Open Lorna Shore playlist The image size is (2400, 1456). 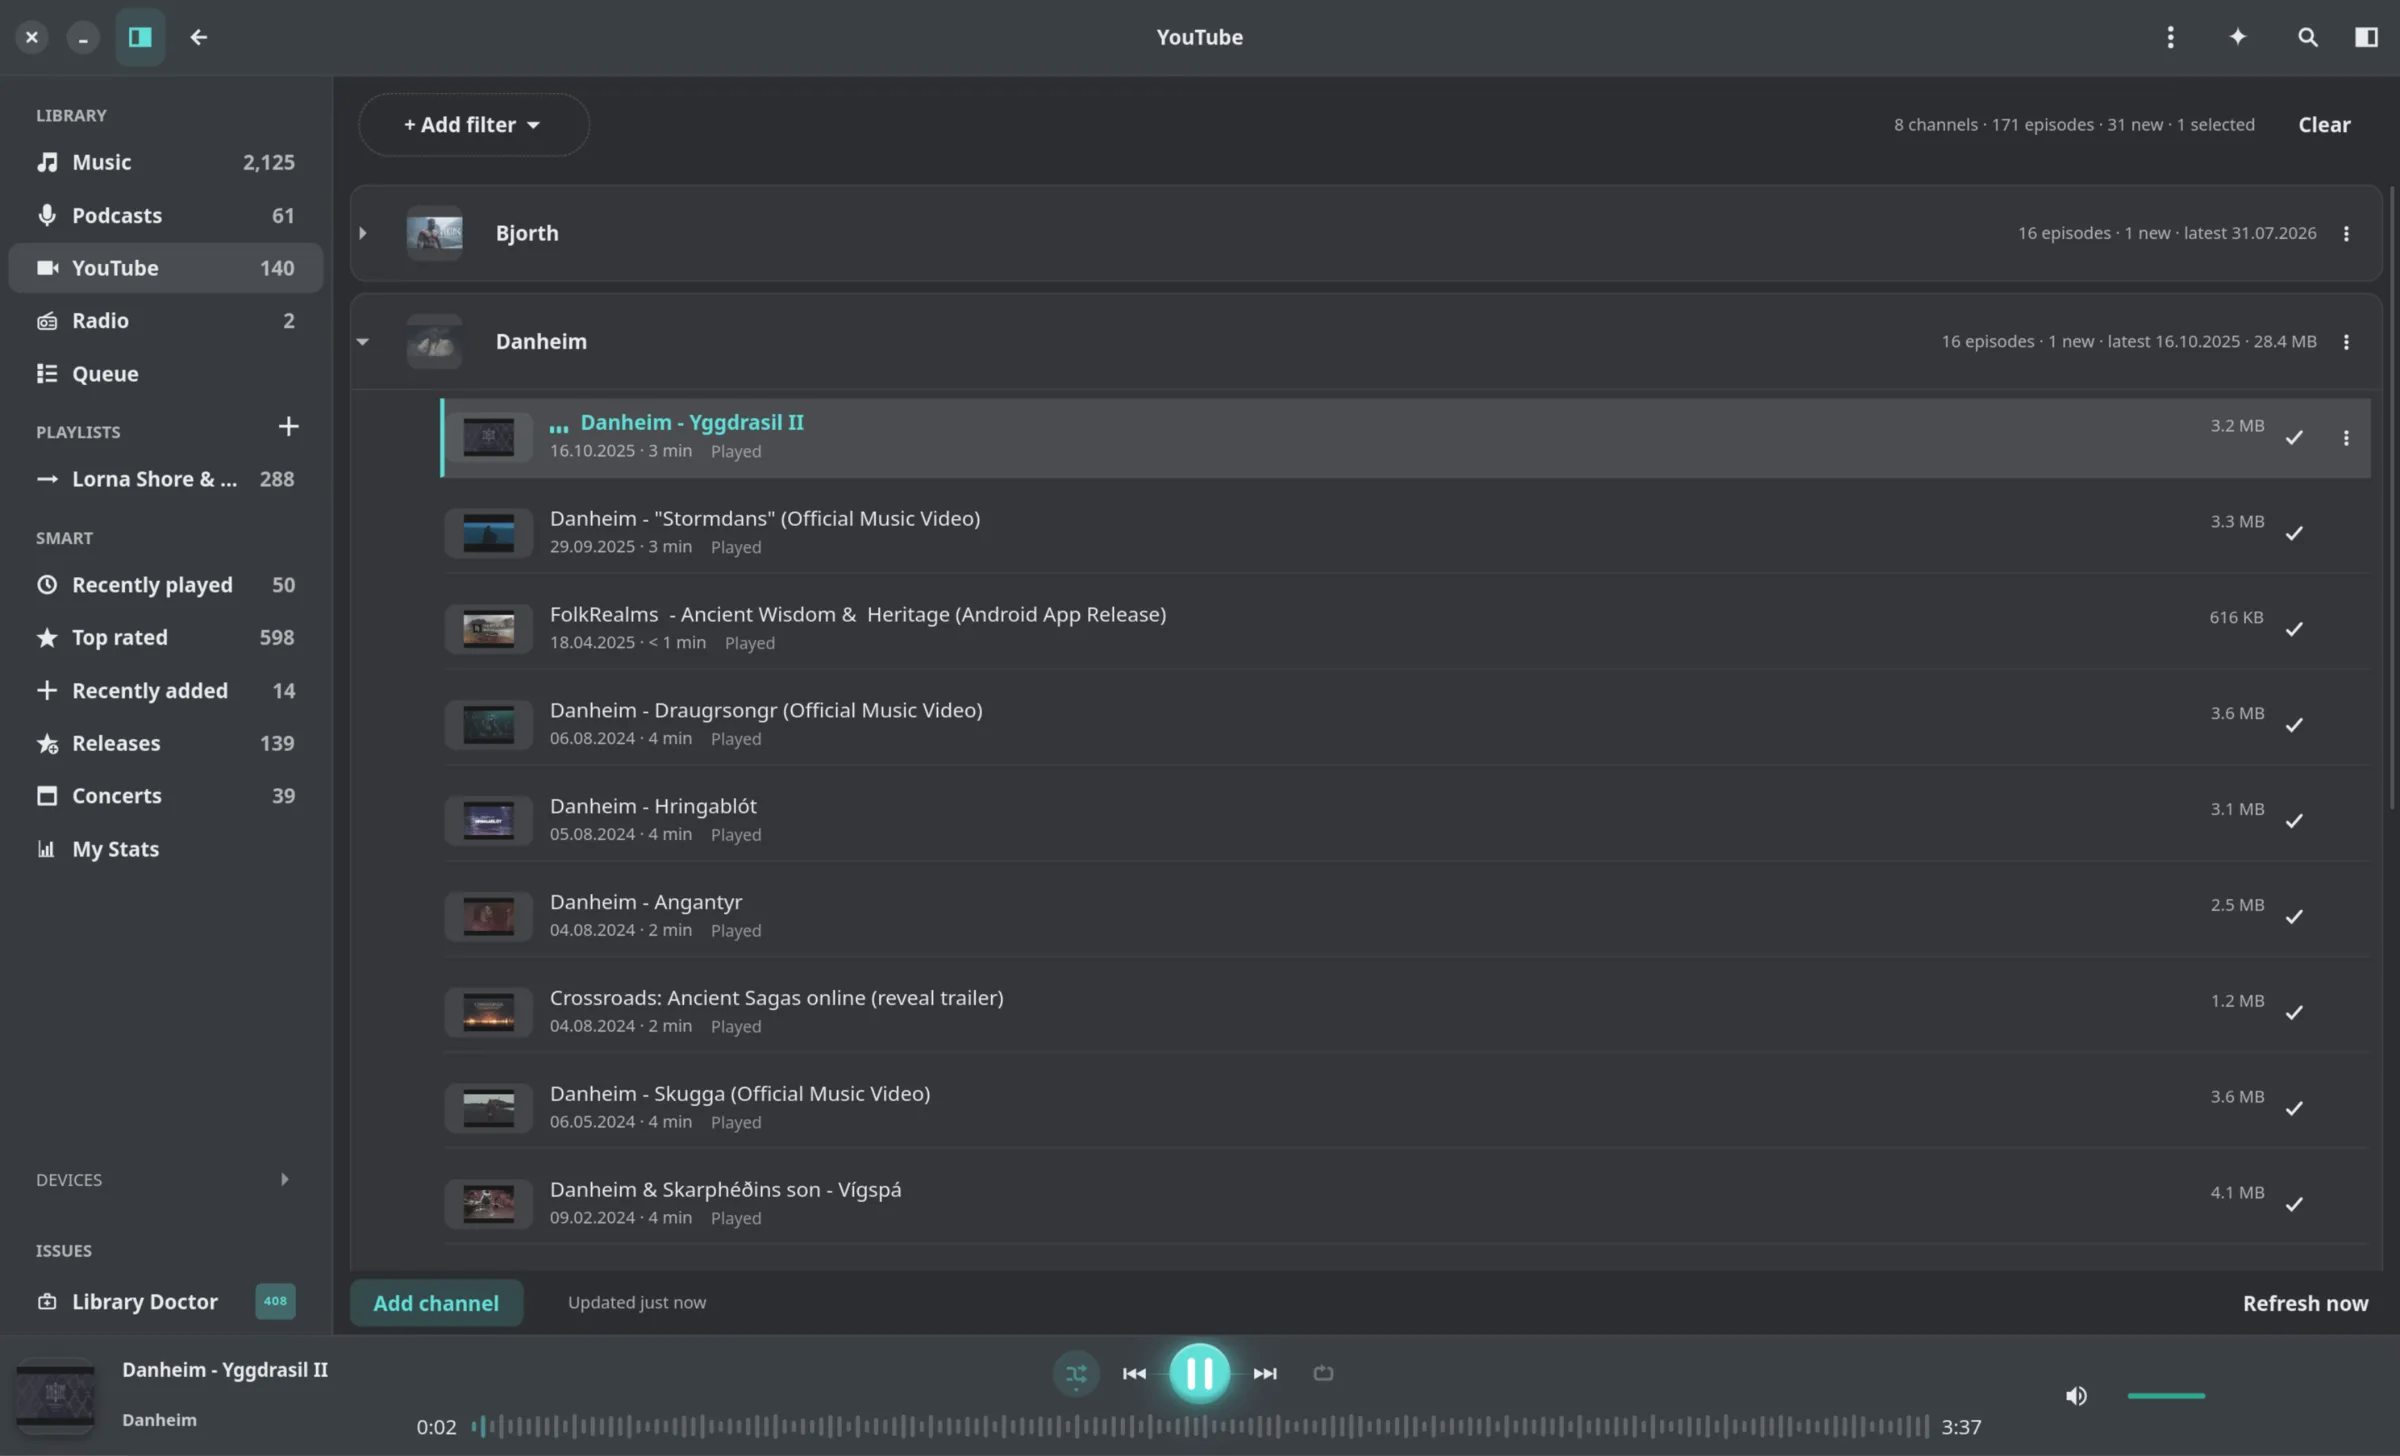click(x=165, y=479)
